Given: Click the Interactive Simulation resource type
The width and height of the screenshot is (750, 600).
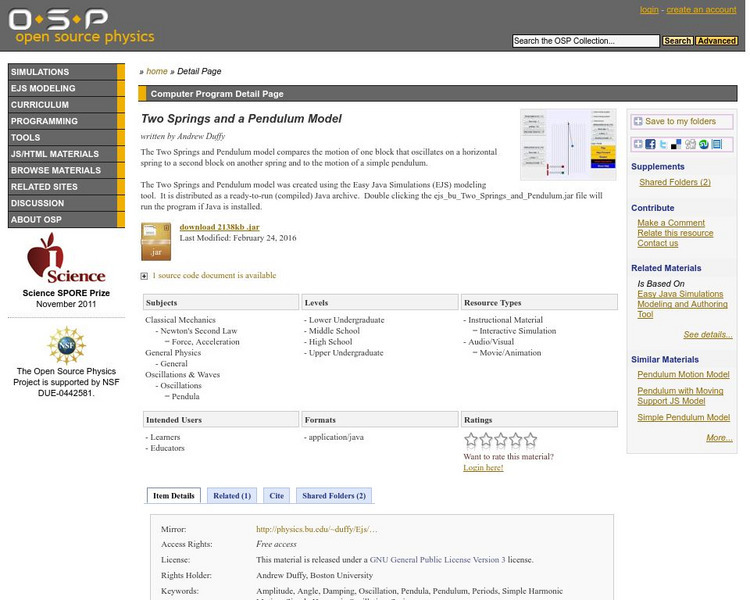Looking at the screenshot, I should pyautogui.click(x=518, y=331).
